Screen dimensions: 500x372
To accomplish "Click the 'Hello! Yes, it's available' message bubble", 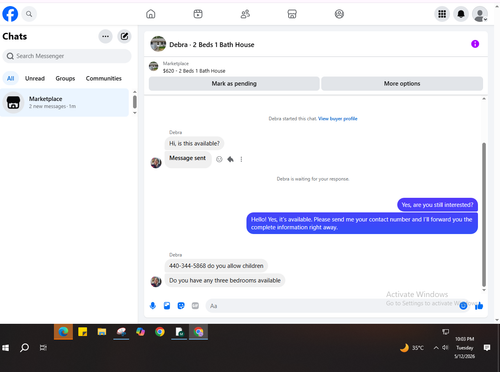I will click(x=362, y=223).
